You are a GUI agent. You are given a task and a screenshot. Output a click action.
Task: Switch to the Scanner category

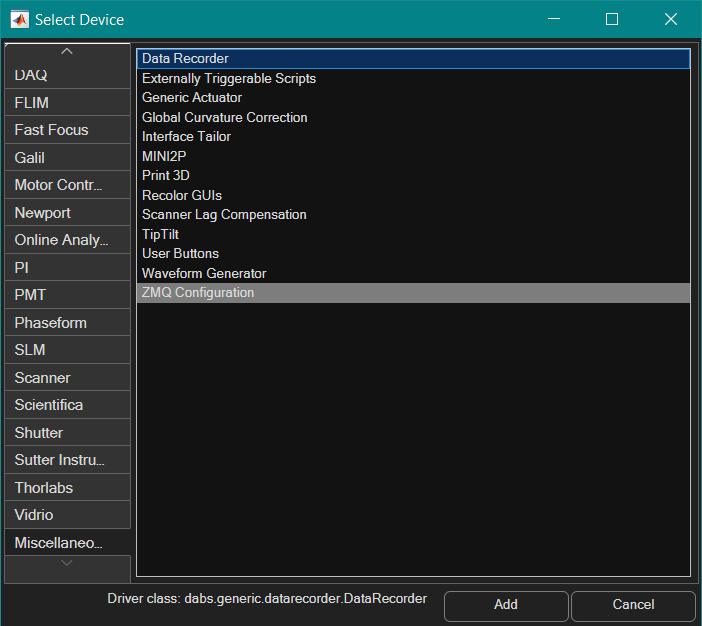(68, 378)
